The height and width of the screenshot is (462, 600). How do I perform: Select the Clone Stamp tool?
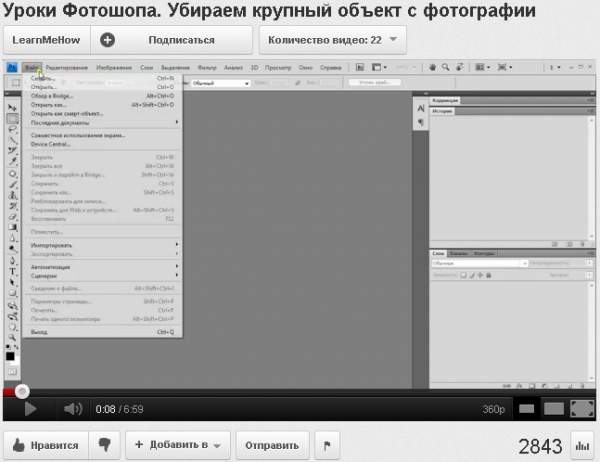12,195
